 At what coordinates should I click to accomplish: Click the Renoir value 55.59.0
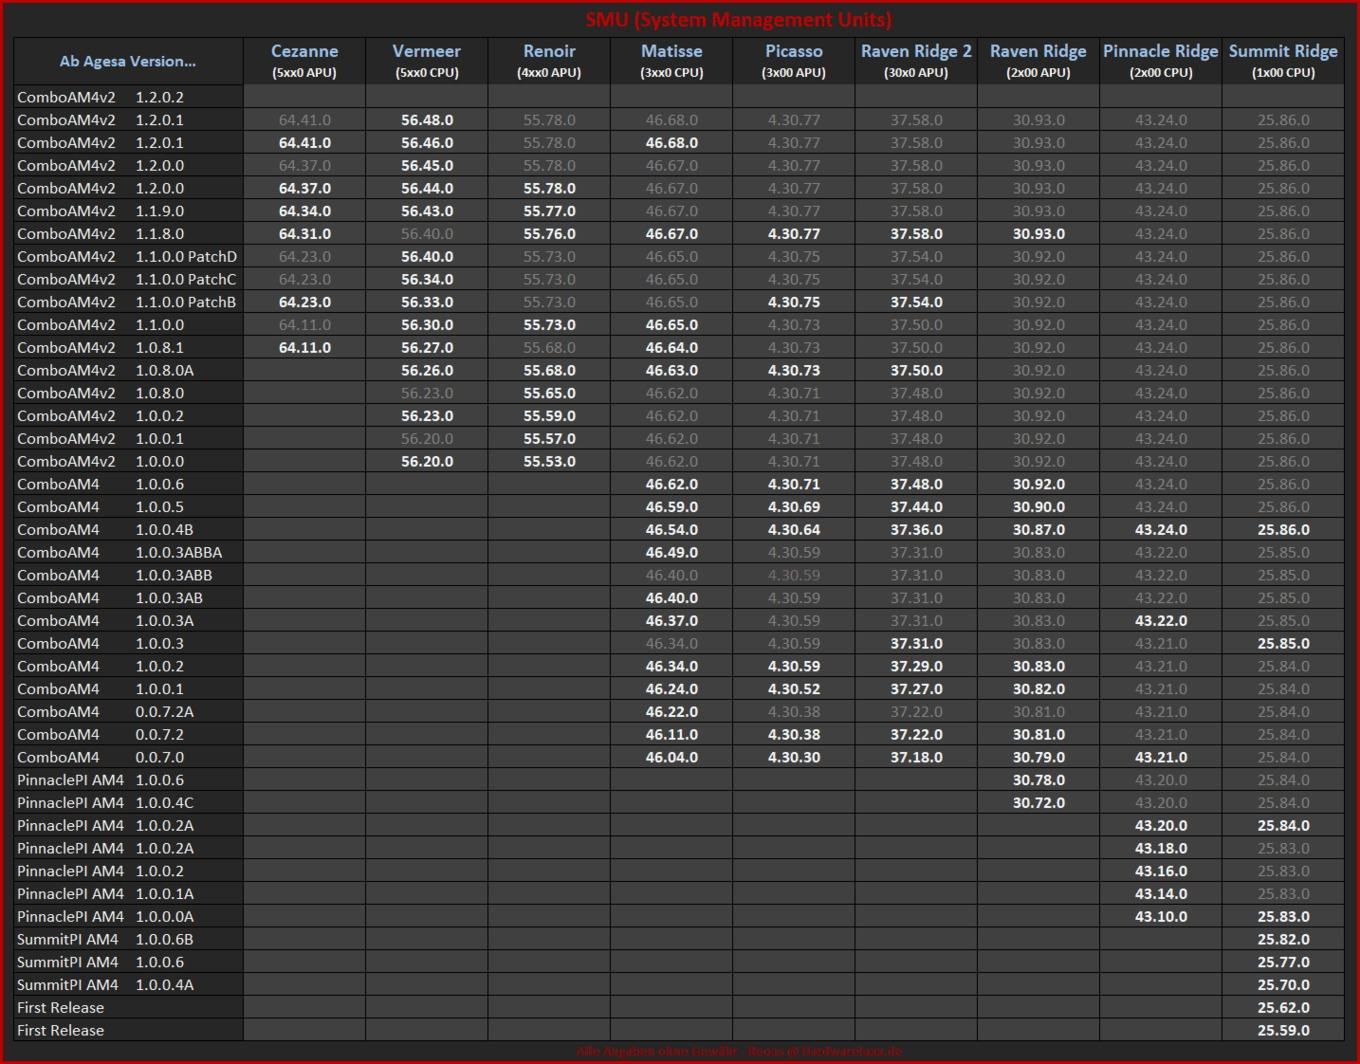point(549,416)
